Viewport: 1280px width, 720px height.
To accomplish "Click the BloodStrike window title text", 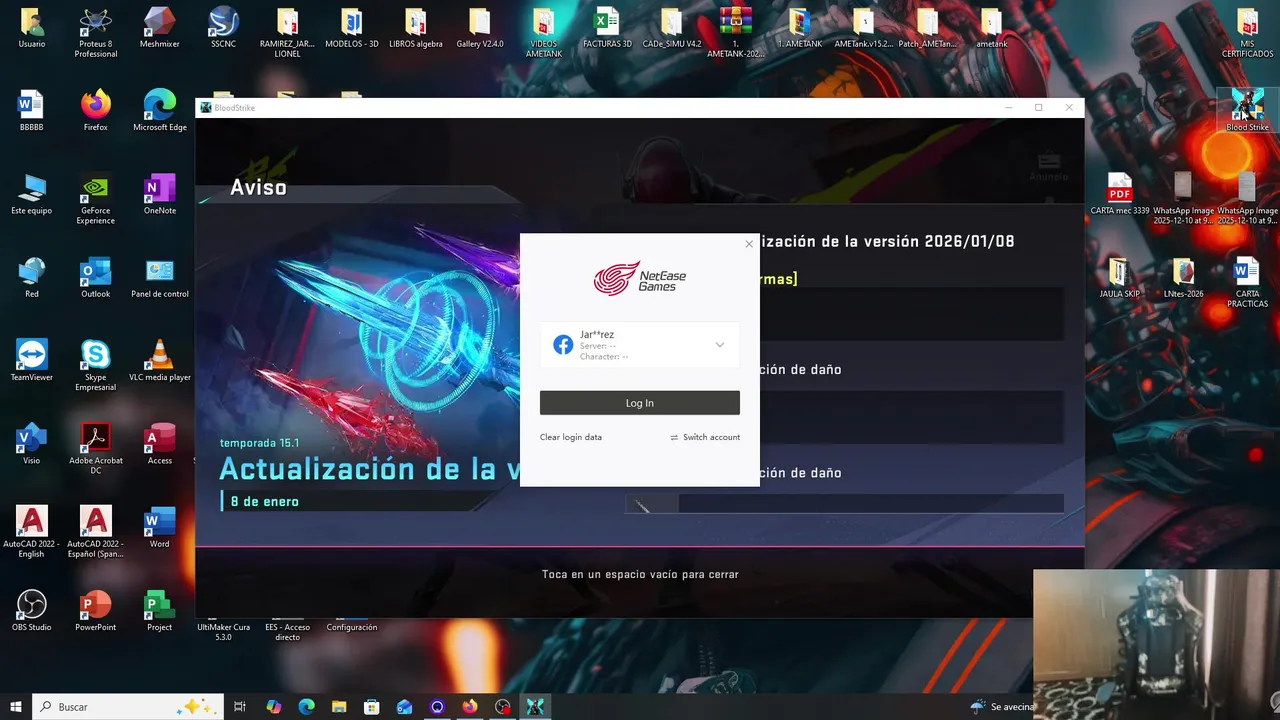I will (234, 107).
